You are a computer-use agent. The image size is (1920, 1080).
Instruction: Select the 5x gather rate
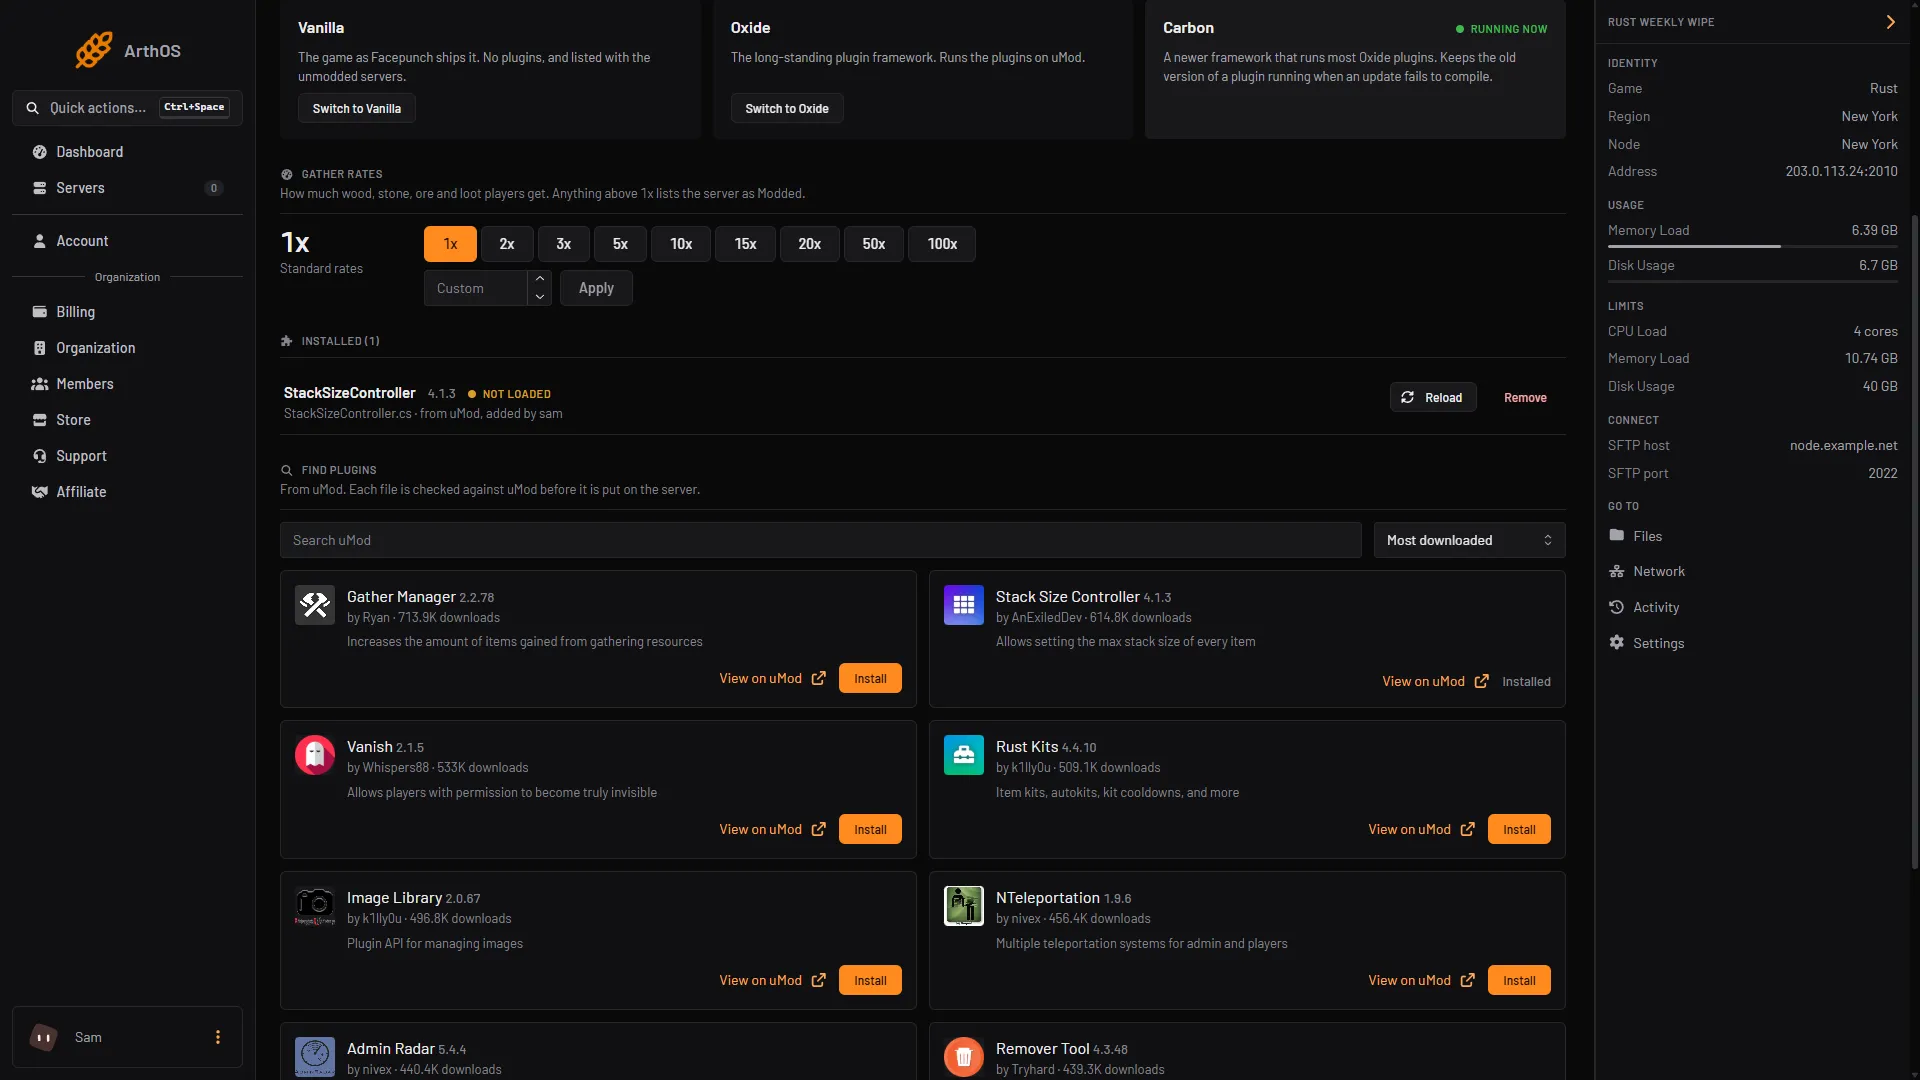coord(620,244)
